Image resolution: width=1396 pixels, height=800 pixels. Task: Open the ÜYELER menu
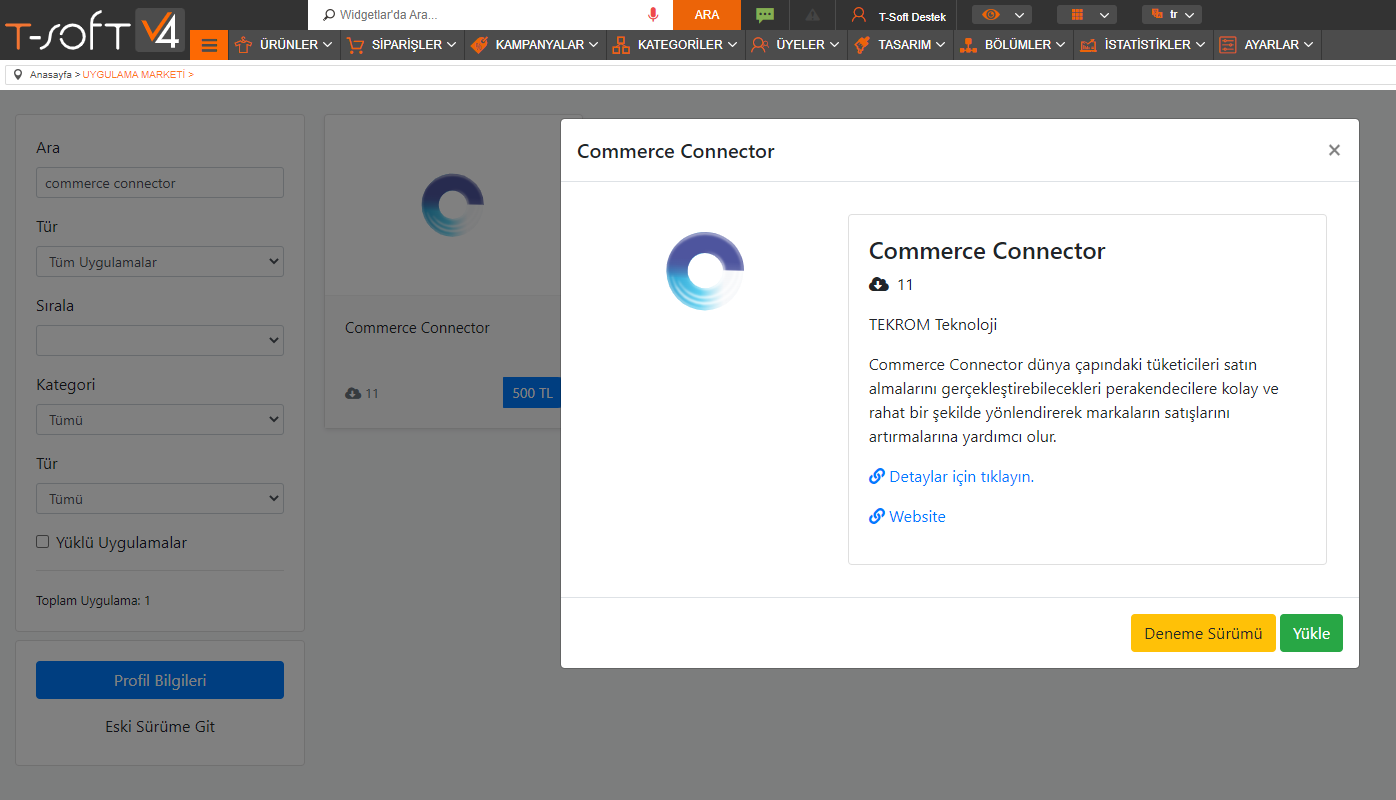[796, 45]
